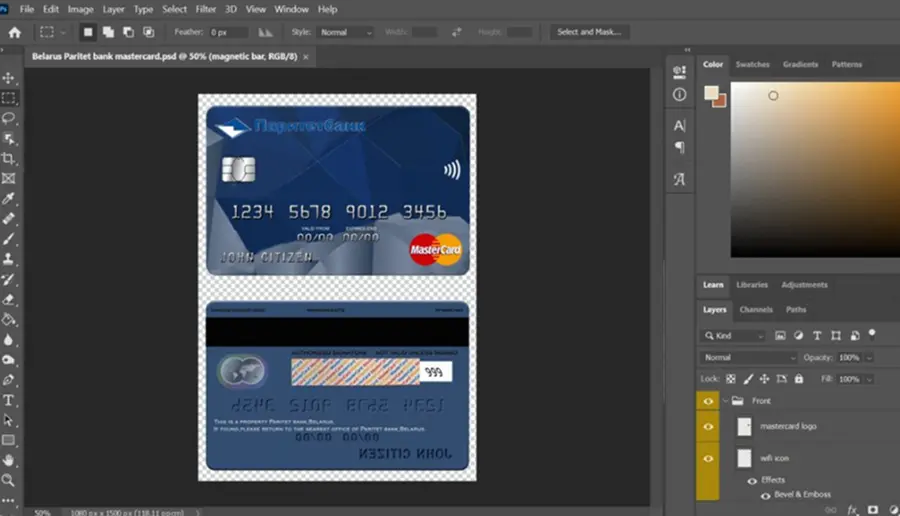Select the Lasso tool
This screenshot has width=900, height=516.
click(9, 118)
